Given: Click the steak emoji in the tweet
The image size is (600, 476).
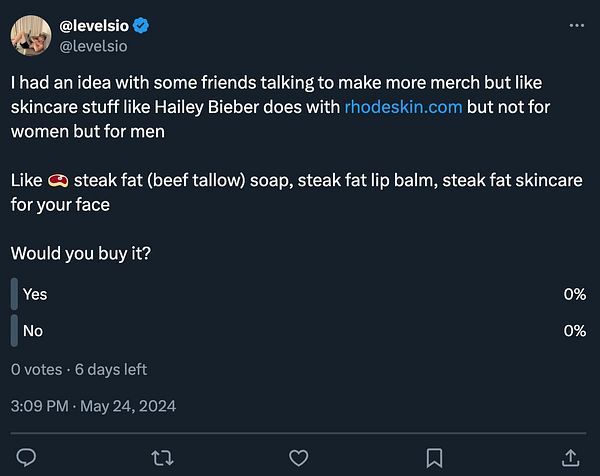Looking at the screenshot, I should click(57, 181).
